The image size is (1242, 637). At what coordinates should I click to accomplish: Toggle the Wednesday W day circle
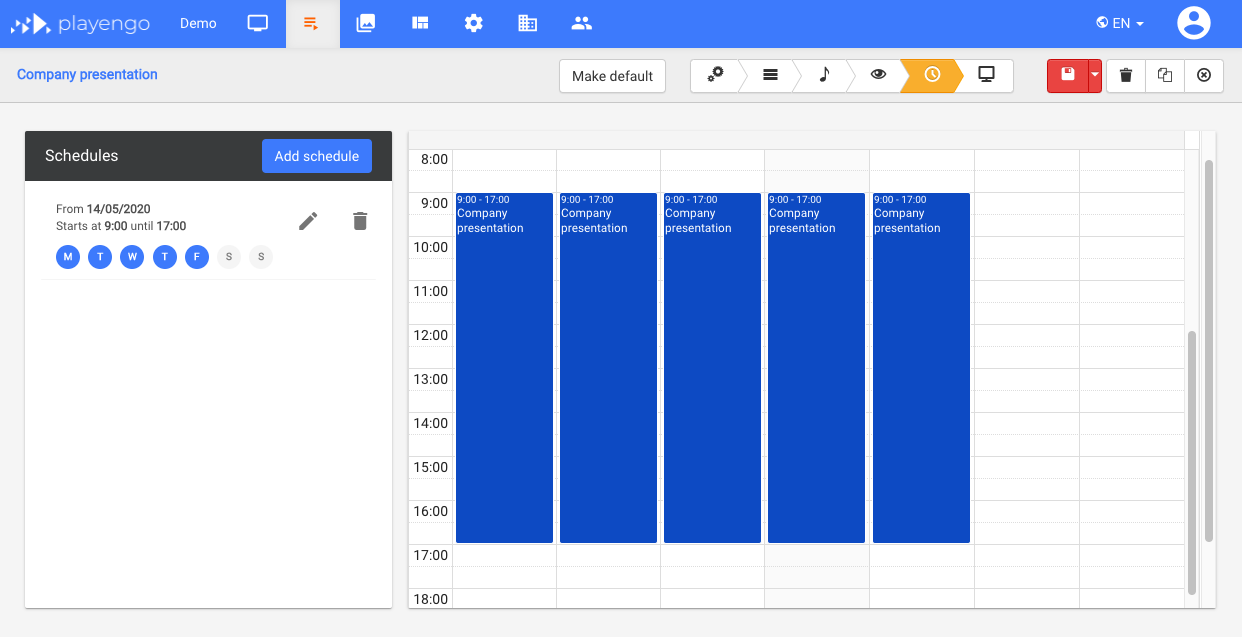[x=132, y=257]
